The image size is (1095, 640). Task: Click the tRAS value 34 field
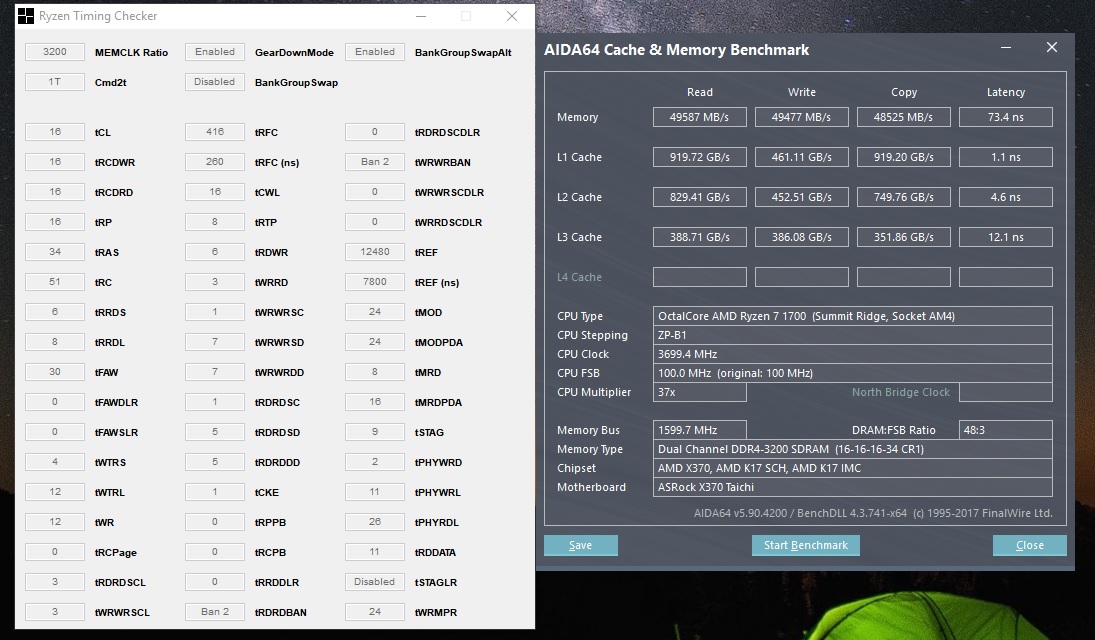[54, 252]
